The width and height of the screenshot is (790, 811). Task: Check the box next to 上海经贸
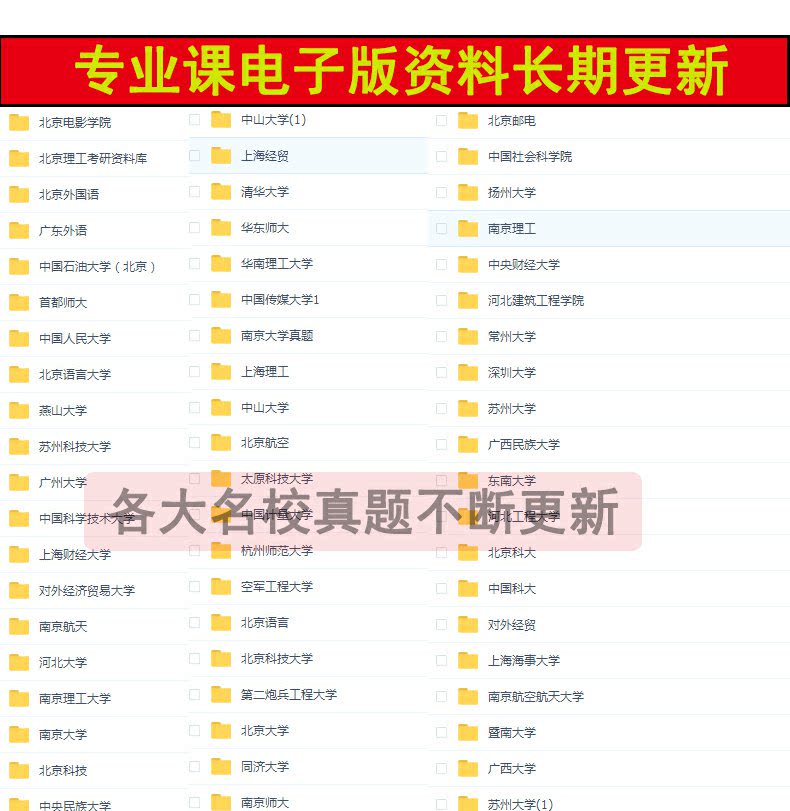coord(195,156)
